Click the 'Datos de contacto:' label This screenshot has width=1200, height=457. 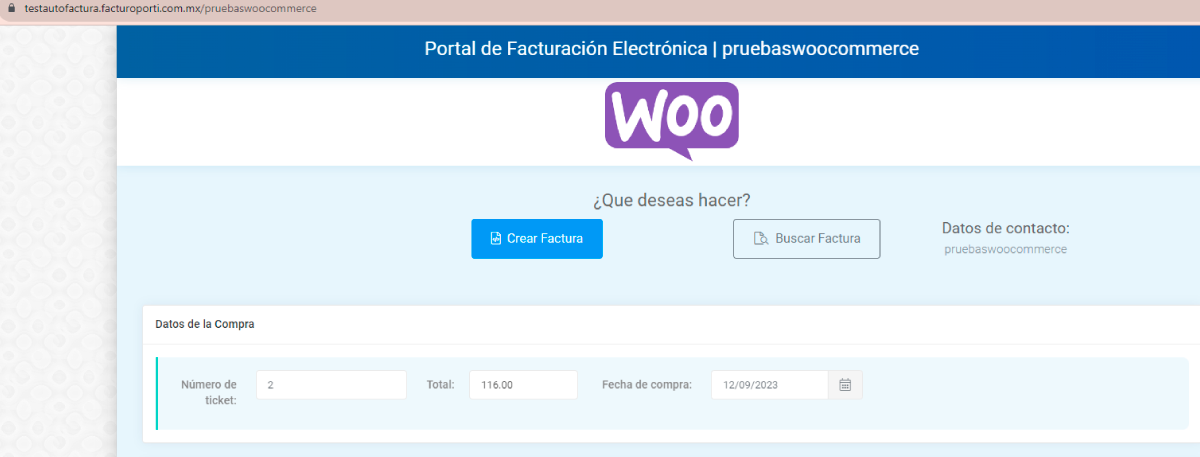[1006, 228]
